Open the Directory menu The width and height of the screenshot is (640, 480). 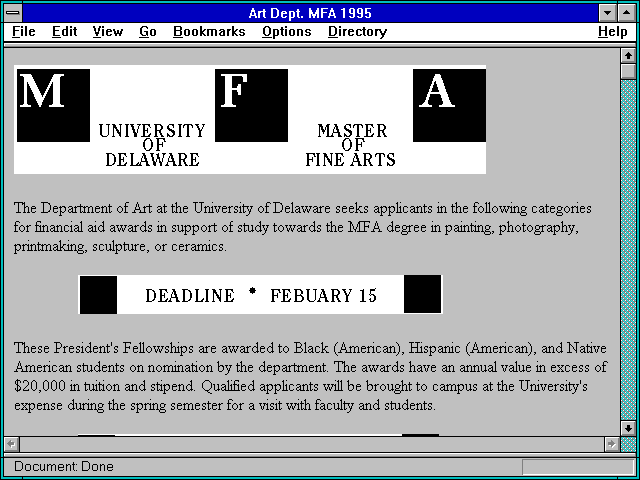[x=358, y=31]
